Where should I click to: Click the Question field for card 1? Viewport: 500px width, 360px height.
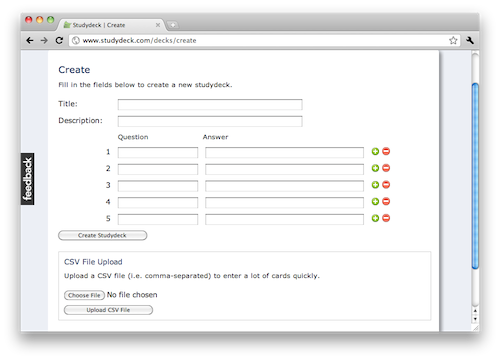pos(158,152)
